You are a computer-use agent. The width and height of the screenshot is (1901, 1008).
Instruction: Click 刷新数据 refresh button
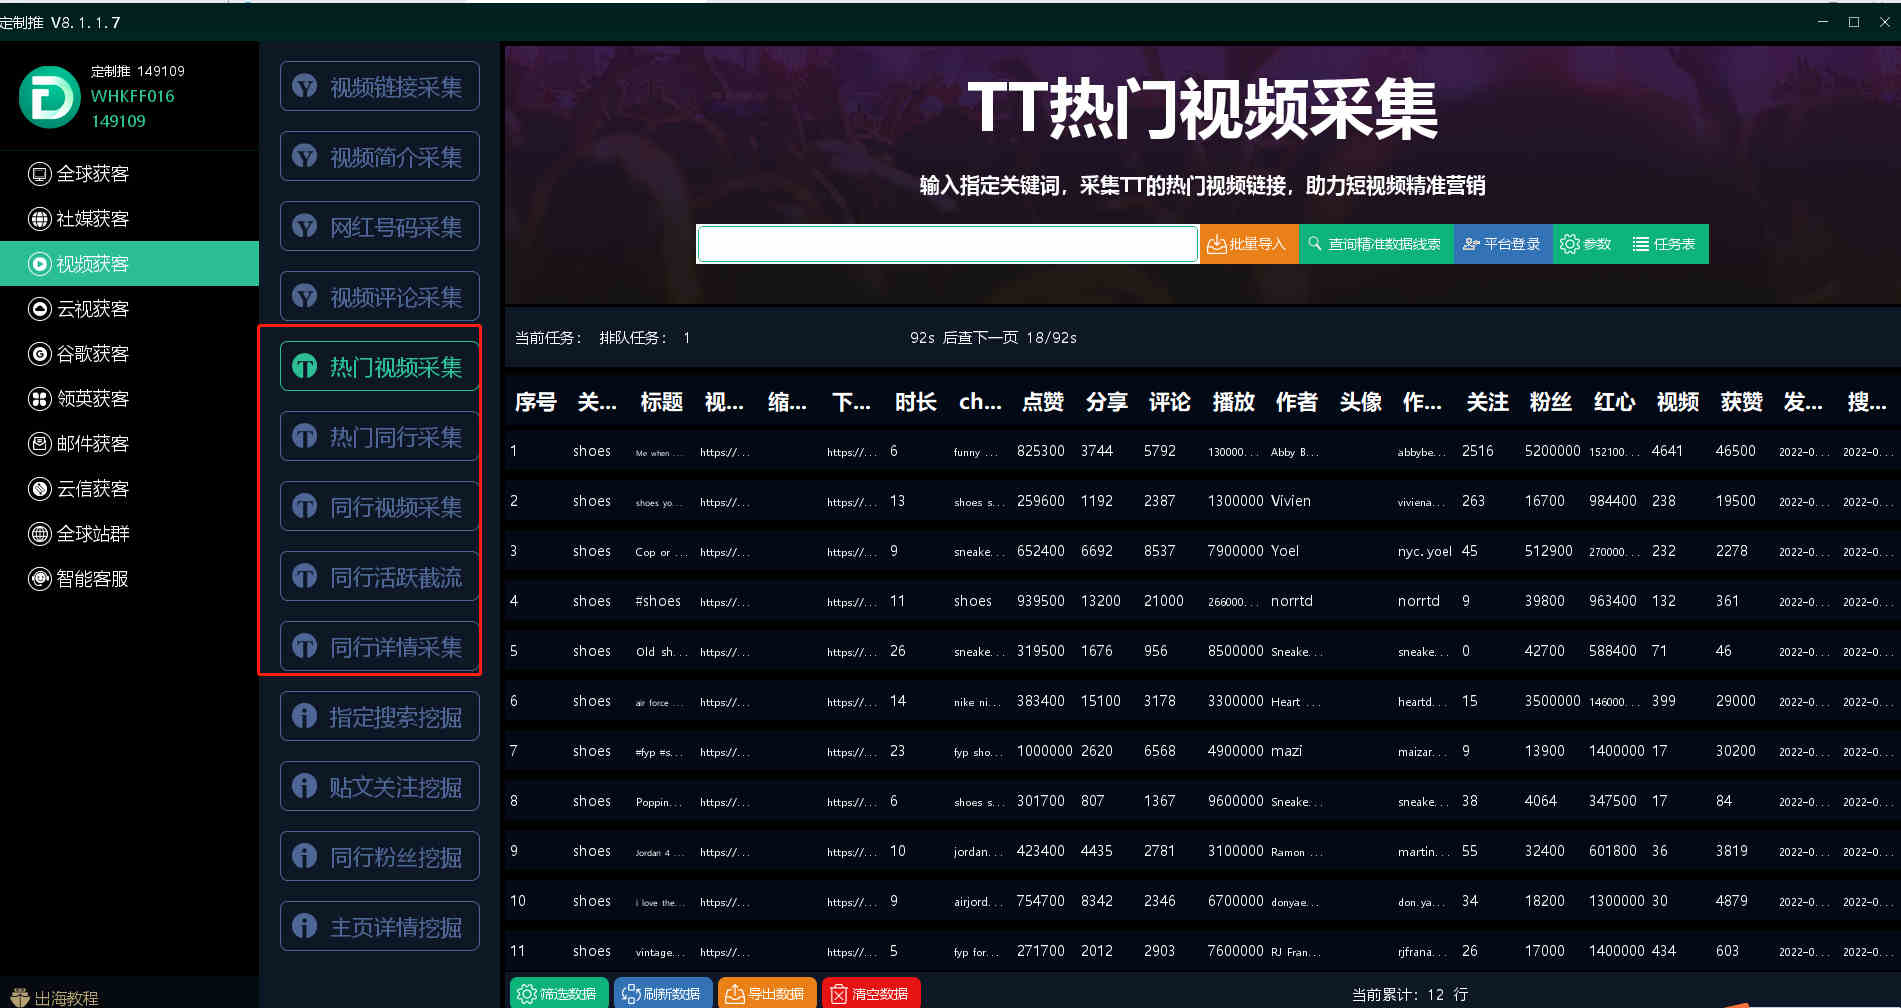pyautogui.click(x=663, y=993)
